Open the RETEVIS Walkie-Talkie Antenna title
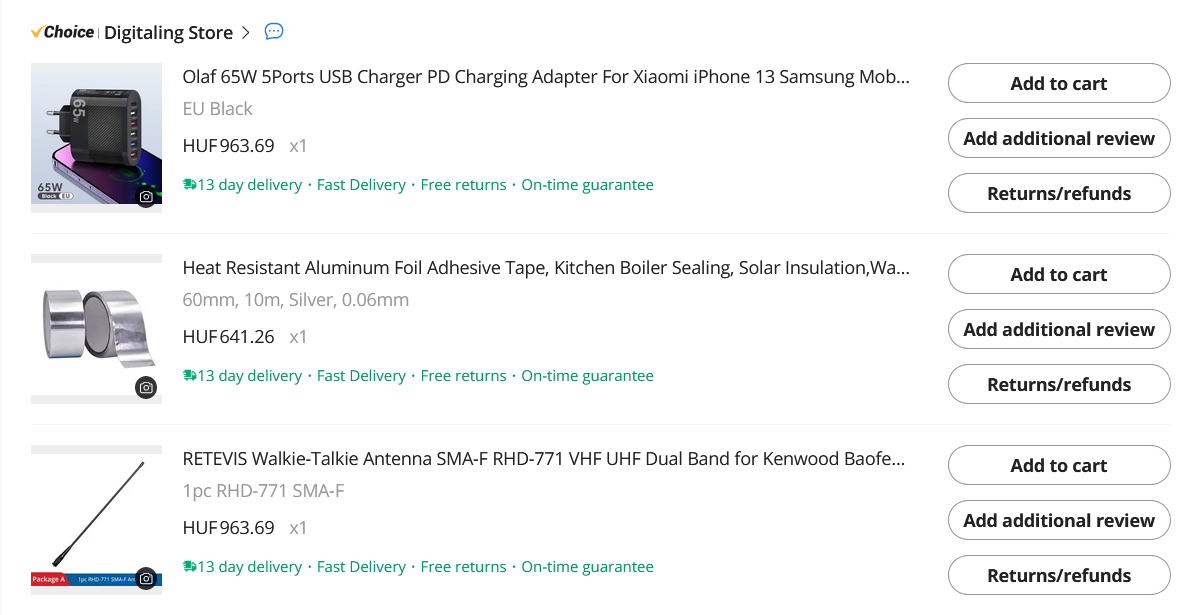This screenshot has width=1200, height=615. tap(546, 459)
